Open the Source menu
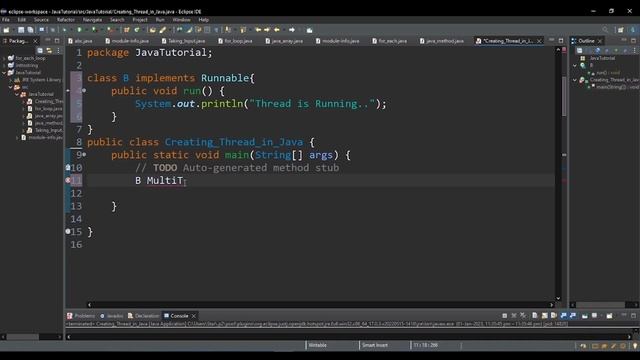This screenshot has height=360, width=640. click(41, 20)
